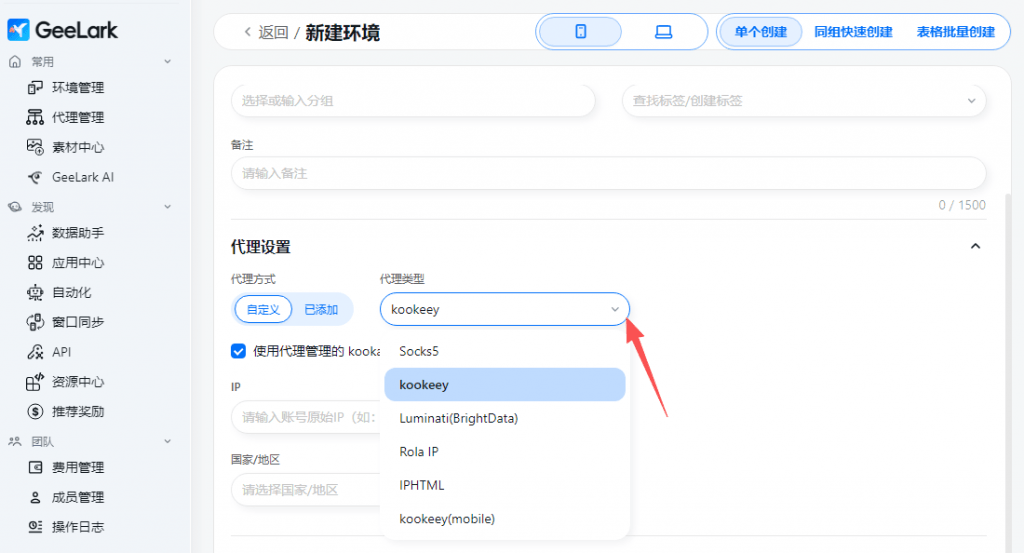Choose Luminati(BrightData) from the proxy type list
Viewport: 1024px width, 553px height.
(x=458, y=418)
